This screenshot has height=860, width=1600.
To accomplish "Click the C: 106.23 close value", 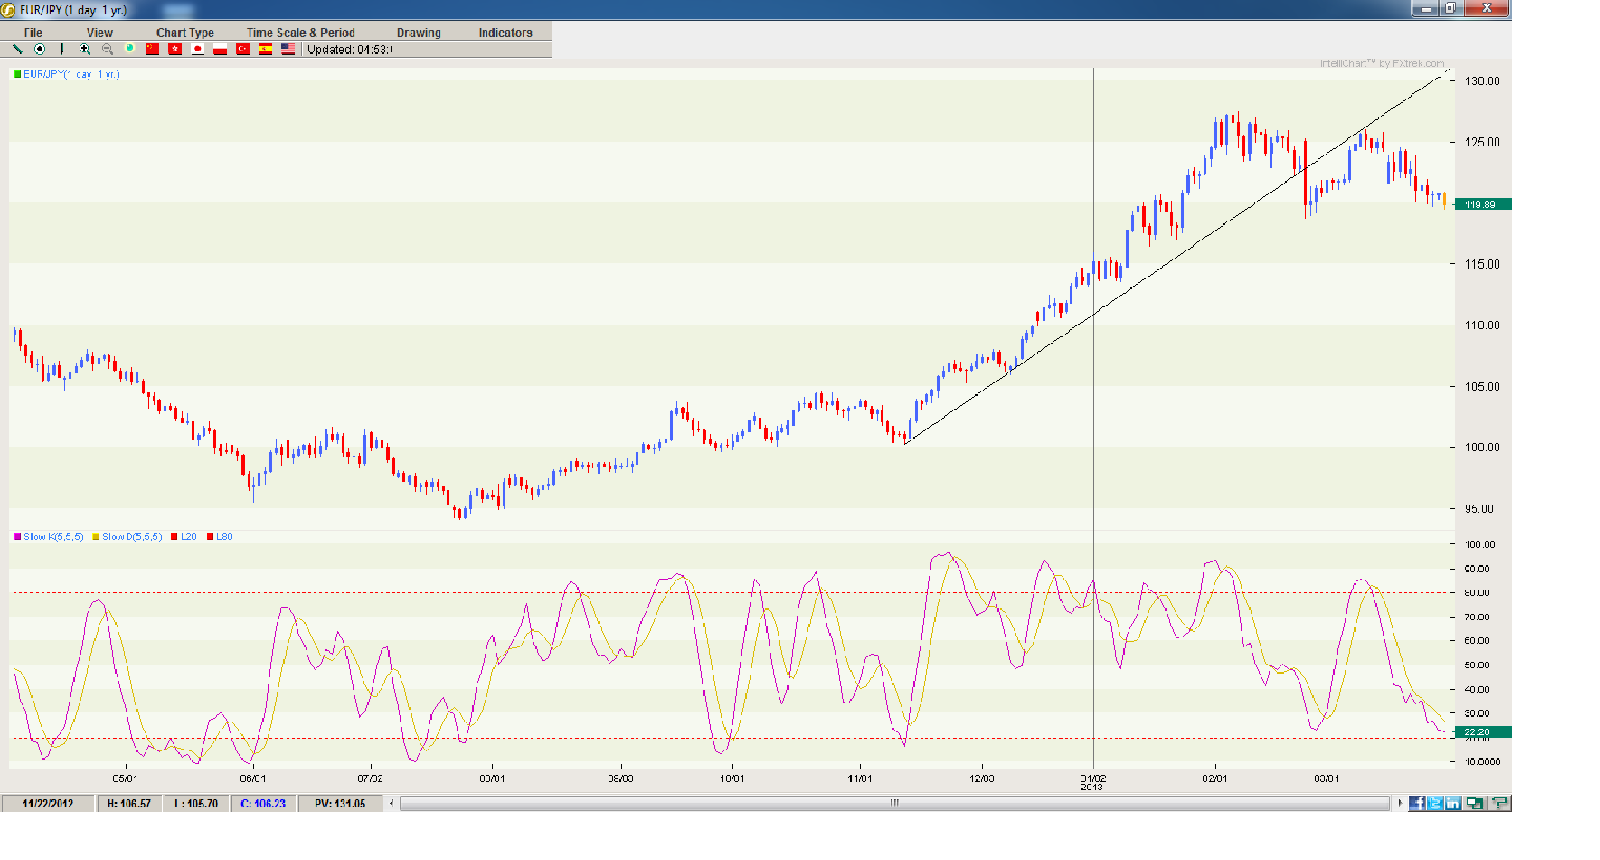I will (264, 803).
